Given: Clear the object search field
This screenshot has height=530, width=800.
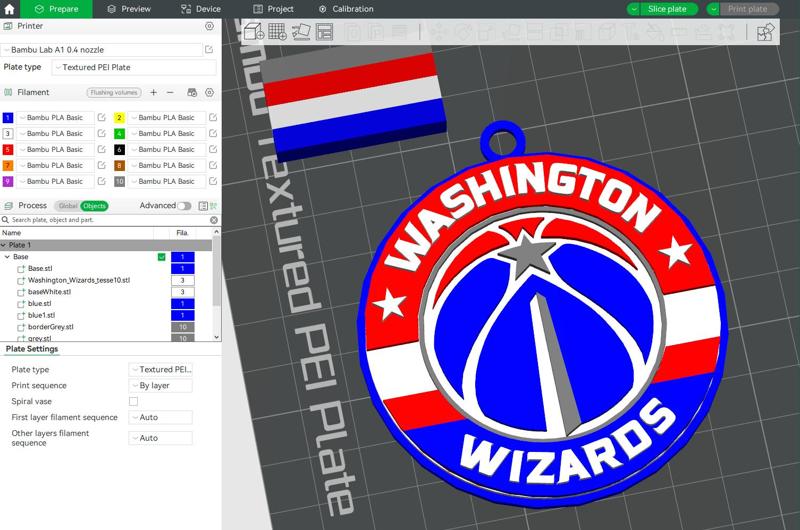Looking at the screenshot, I should click(x=214, y=220).
